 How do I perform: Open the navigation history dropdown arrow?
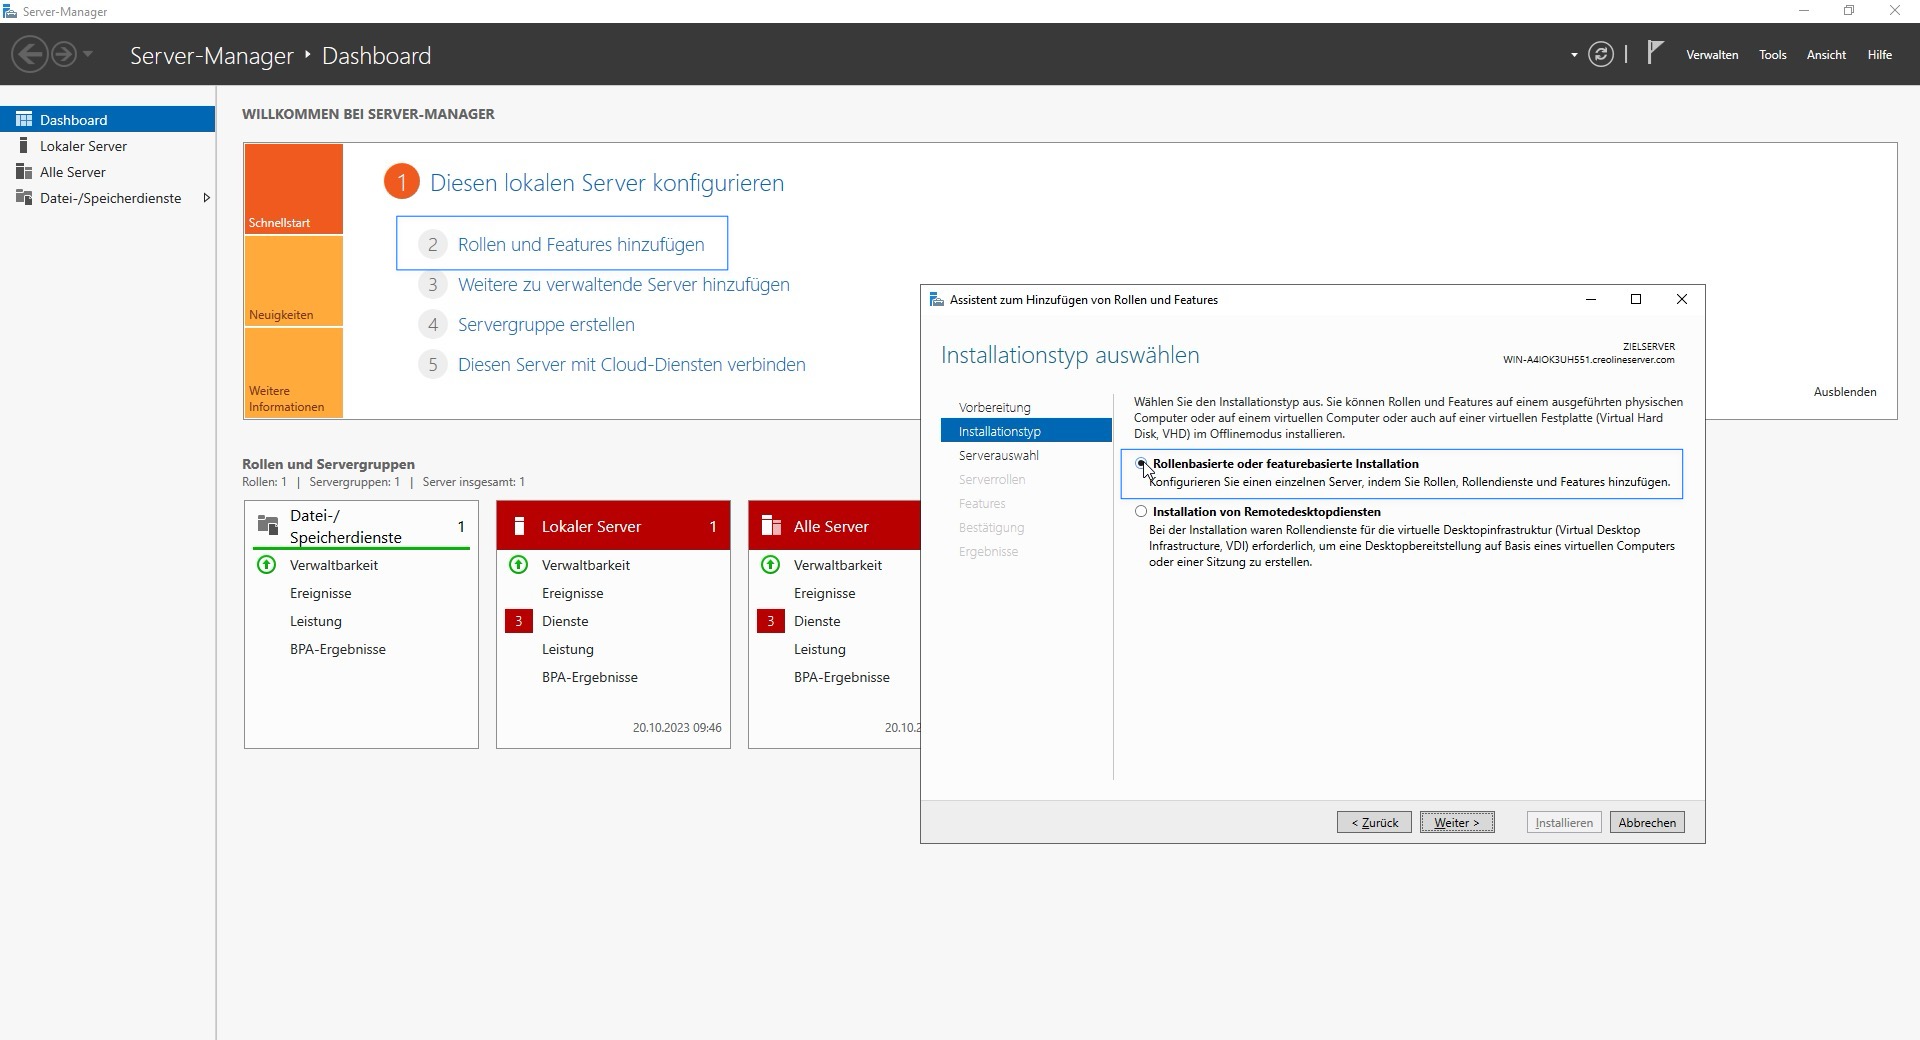[88, 55]
